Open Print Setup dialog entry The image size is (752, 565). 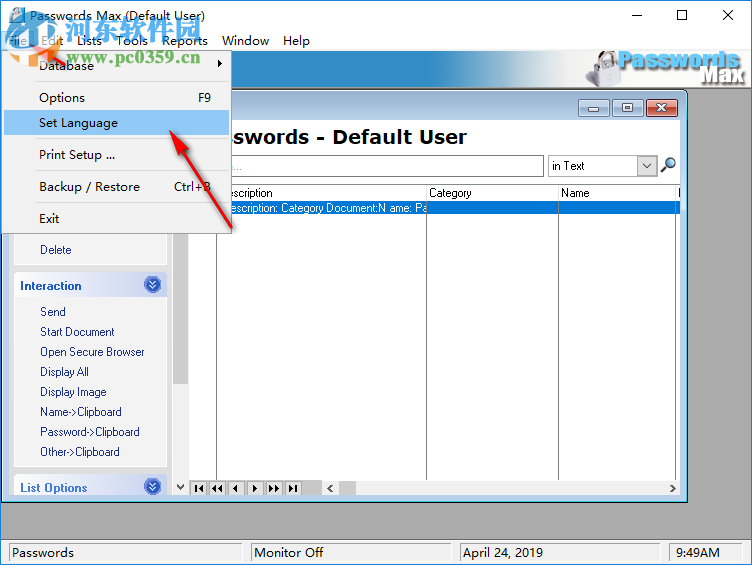(116, 155)
